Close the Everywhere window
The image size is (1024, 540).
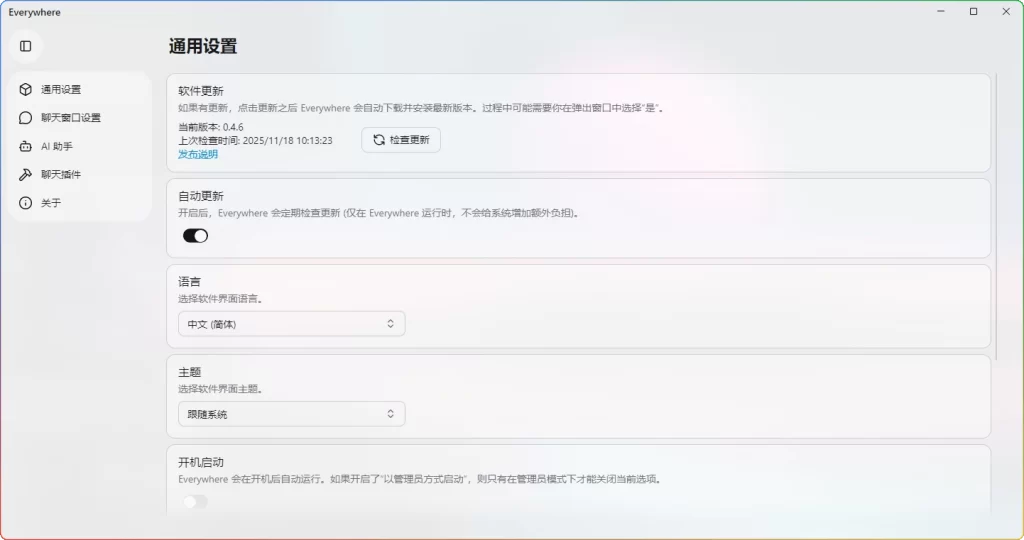pyautogui.click(x=1006, y=12)
